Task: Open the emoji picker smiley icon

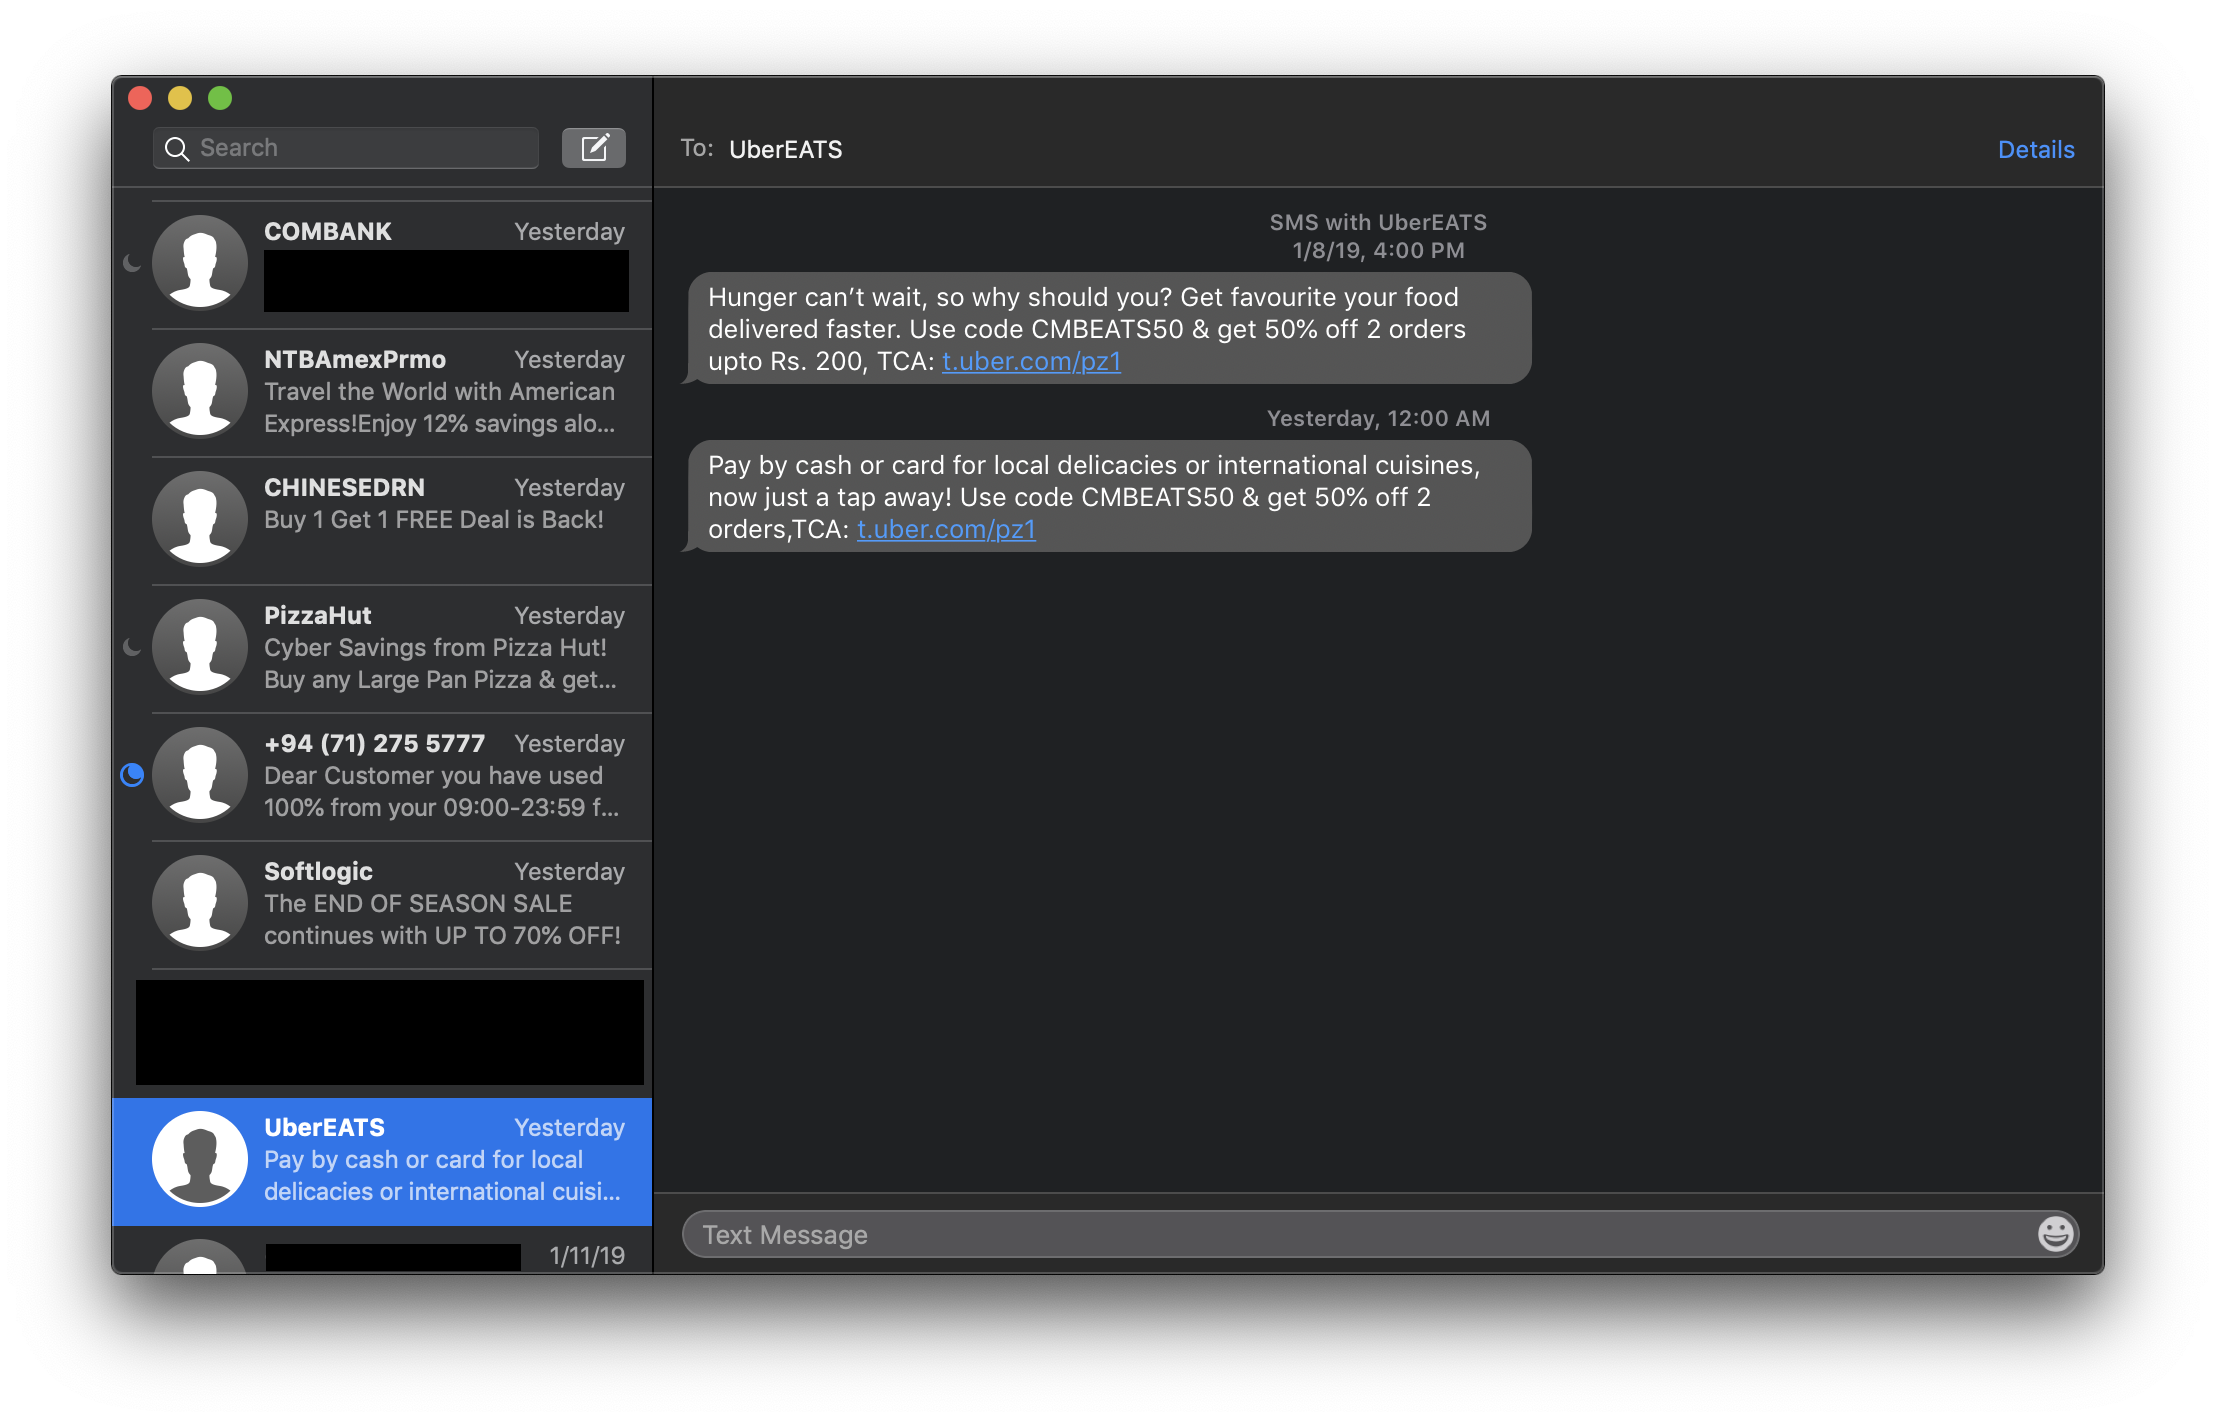Action: (2055, 1234)
